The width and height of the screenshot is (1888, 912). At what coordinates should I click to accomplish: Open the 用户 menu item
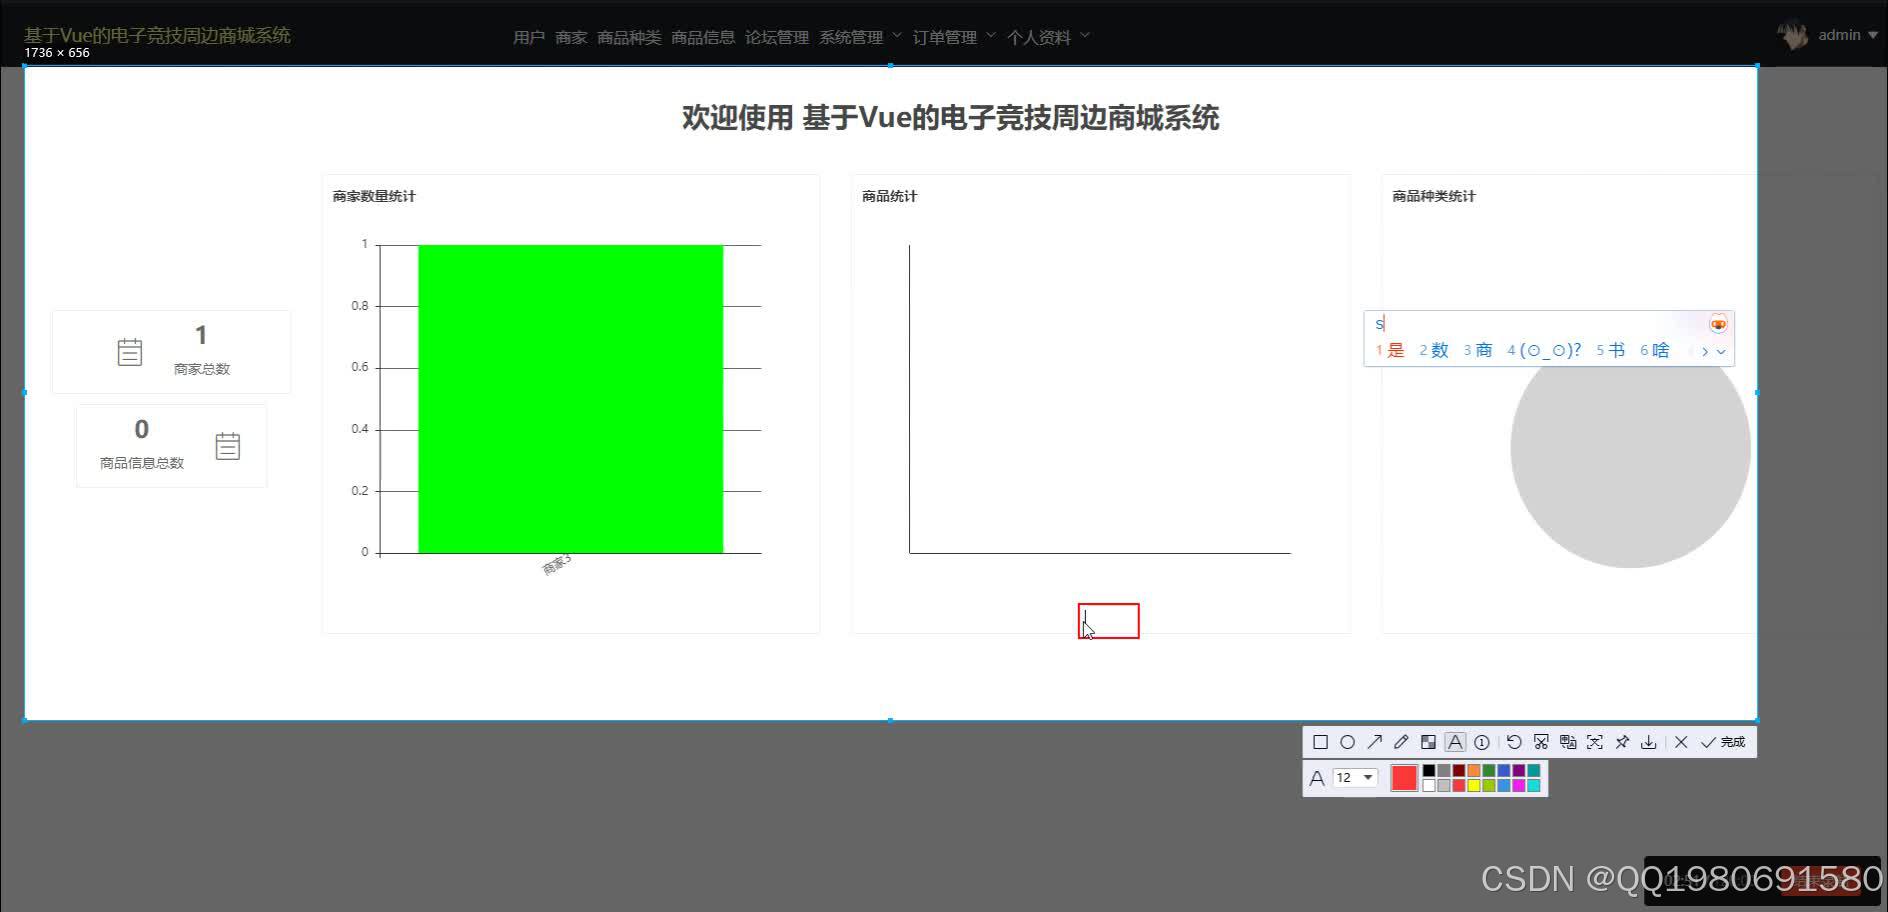point(527,36)
